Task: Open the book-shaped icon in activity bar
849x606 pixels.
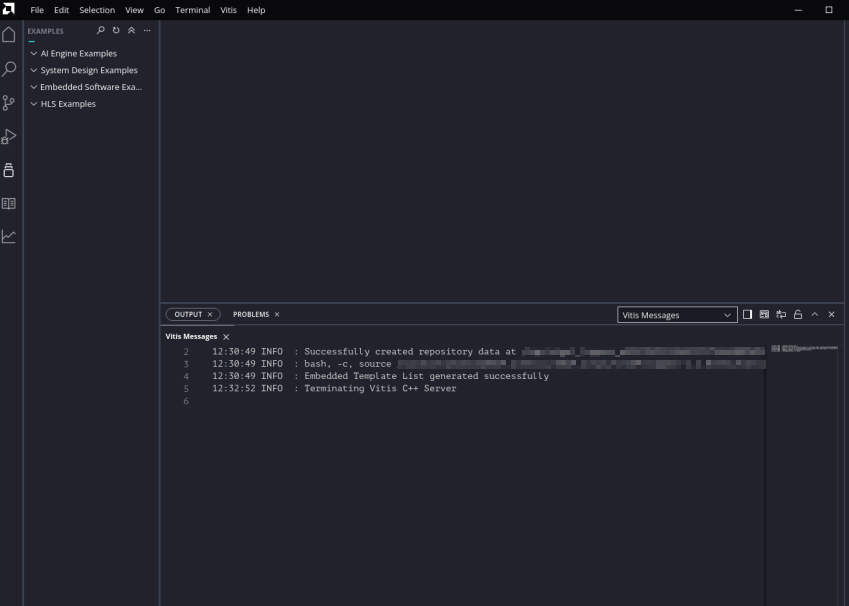Action: pyautogui.click(x=10, y=203)
